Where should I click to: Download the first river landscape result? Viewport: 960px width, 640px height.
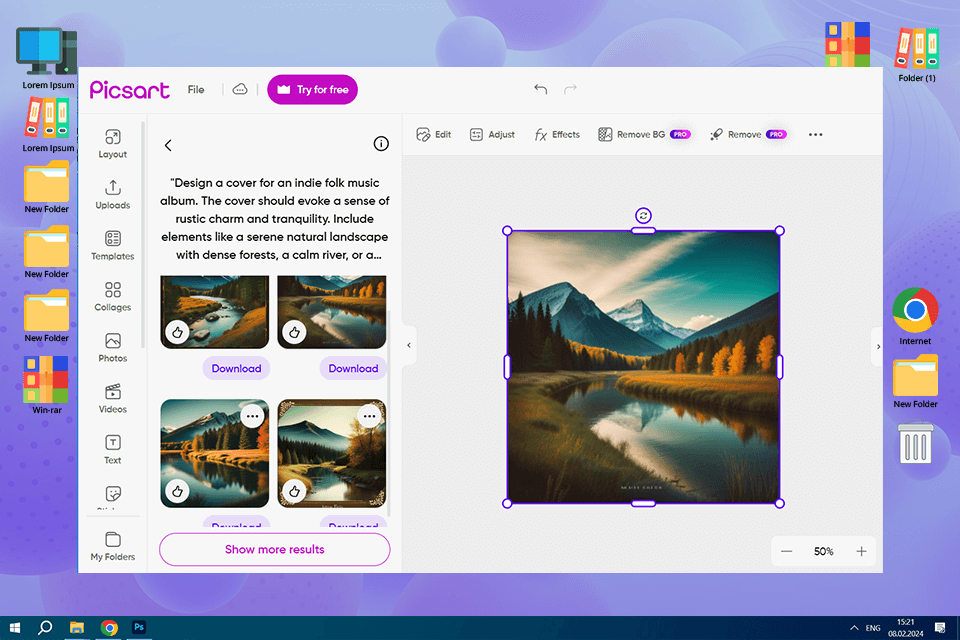coord(236,368)
